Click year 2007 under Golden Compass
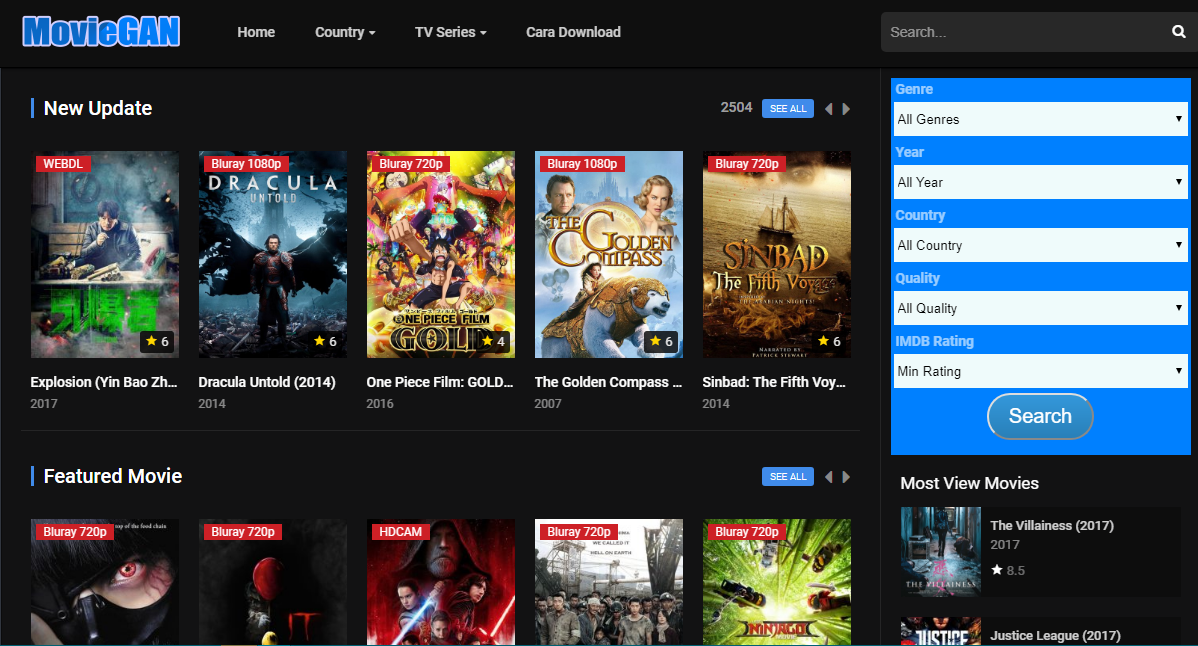 [548, 403]
